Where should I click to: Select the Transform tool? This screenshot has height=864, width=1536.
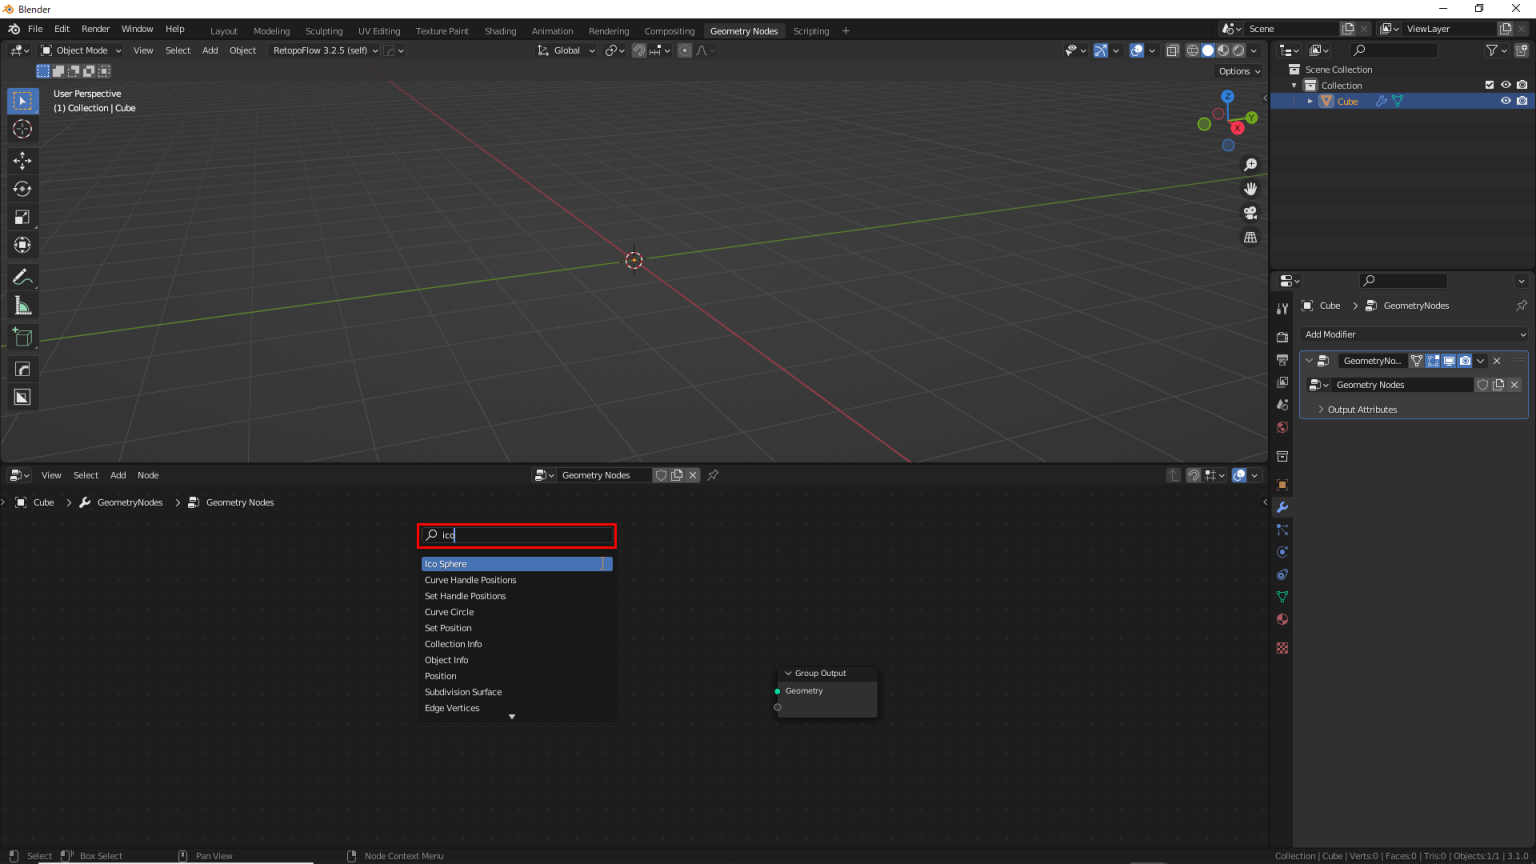(22, 244)
